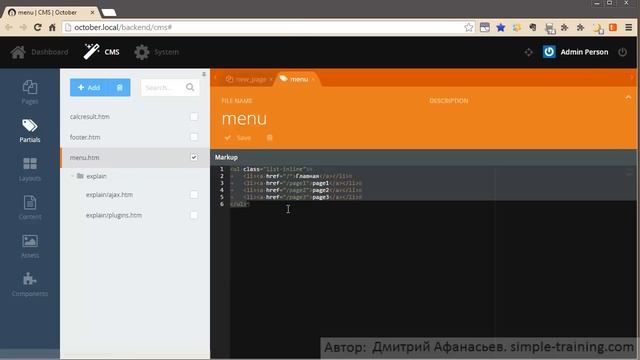640x360 pixels.
Task: Close the October browser tab
Action: 92,13
